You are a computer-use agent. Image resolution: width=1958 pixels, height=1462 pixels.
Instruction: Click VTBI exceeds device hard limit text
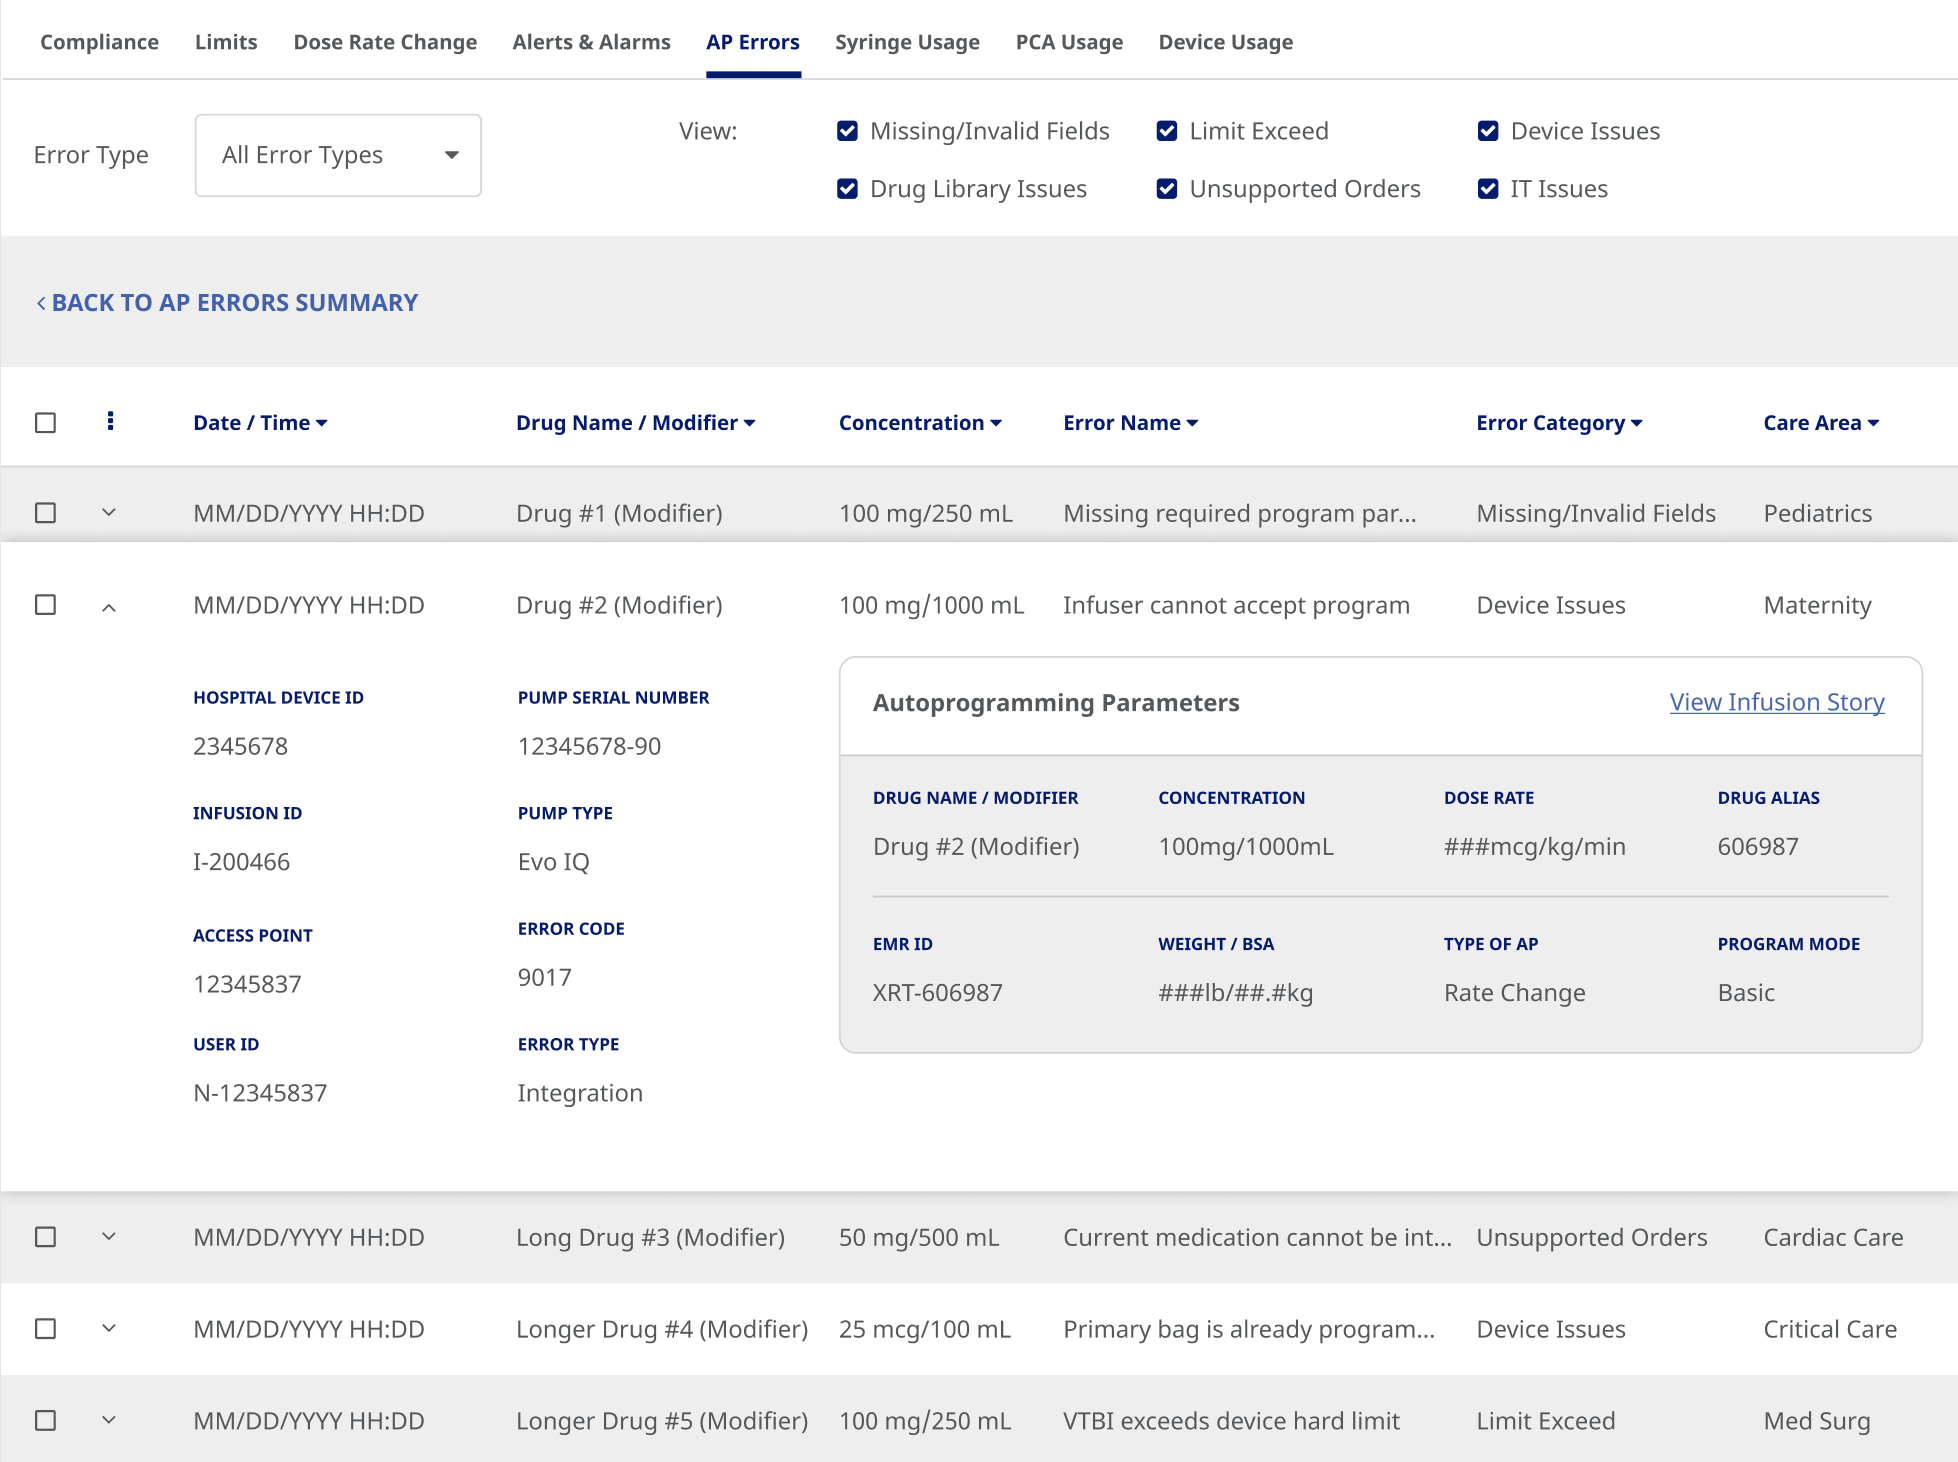click(x=1231, y=1421)
